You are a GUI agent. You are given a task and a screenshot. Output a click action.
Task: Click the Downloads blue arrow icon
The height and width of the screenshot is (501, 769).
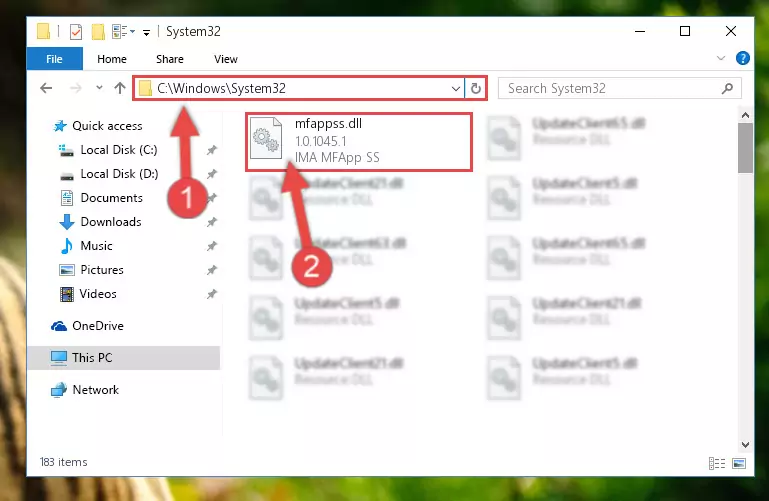click(x=67, y=222)
